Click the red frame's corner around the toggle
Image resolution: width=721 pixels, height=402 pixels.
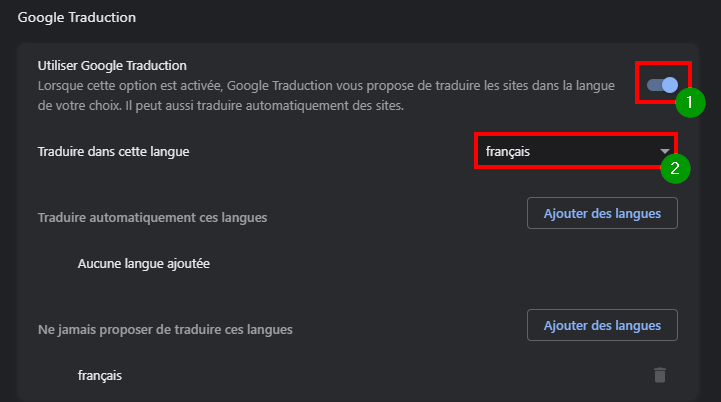pyautogui.click(x=637, y=63)
